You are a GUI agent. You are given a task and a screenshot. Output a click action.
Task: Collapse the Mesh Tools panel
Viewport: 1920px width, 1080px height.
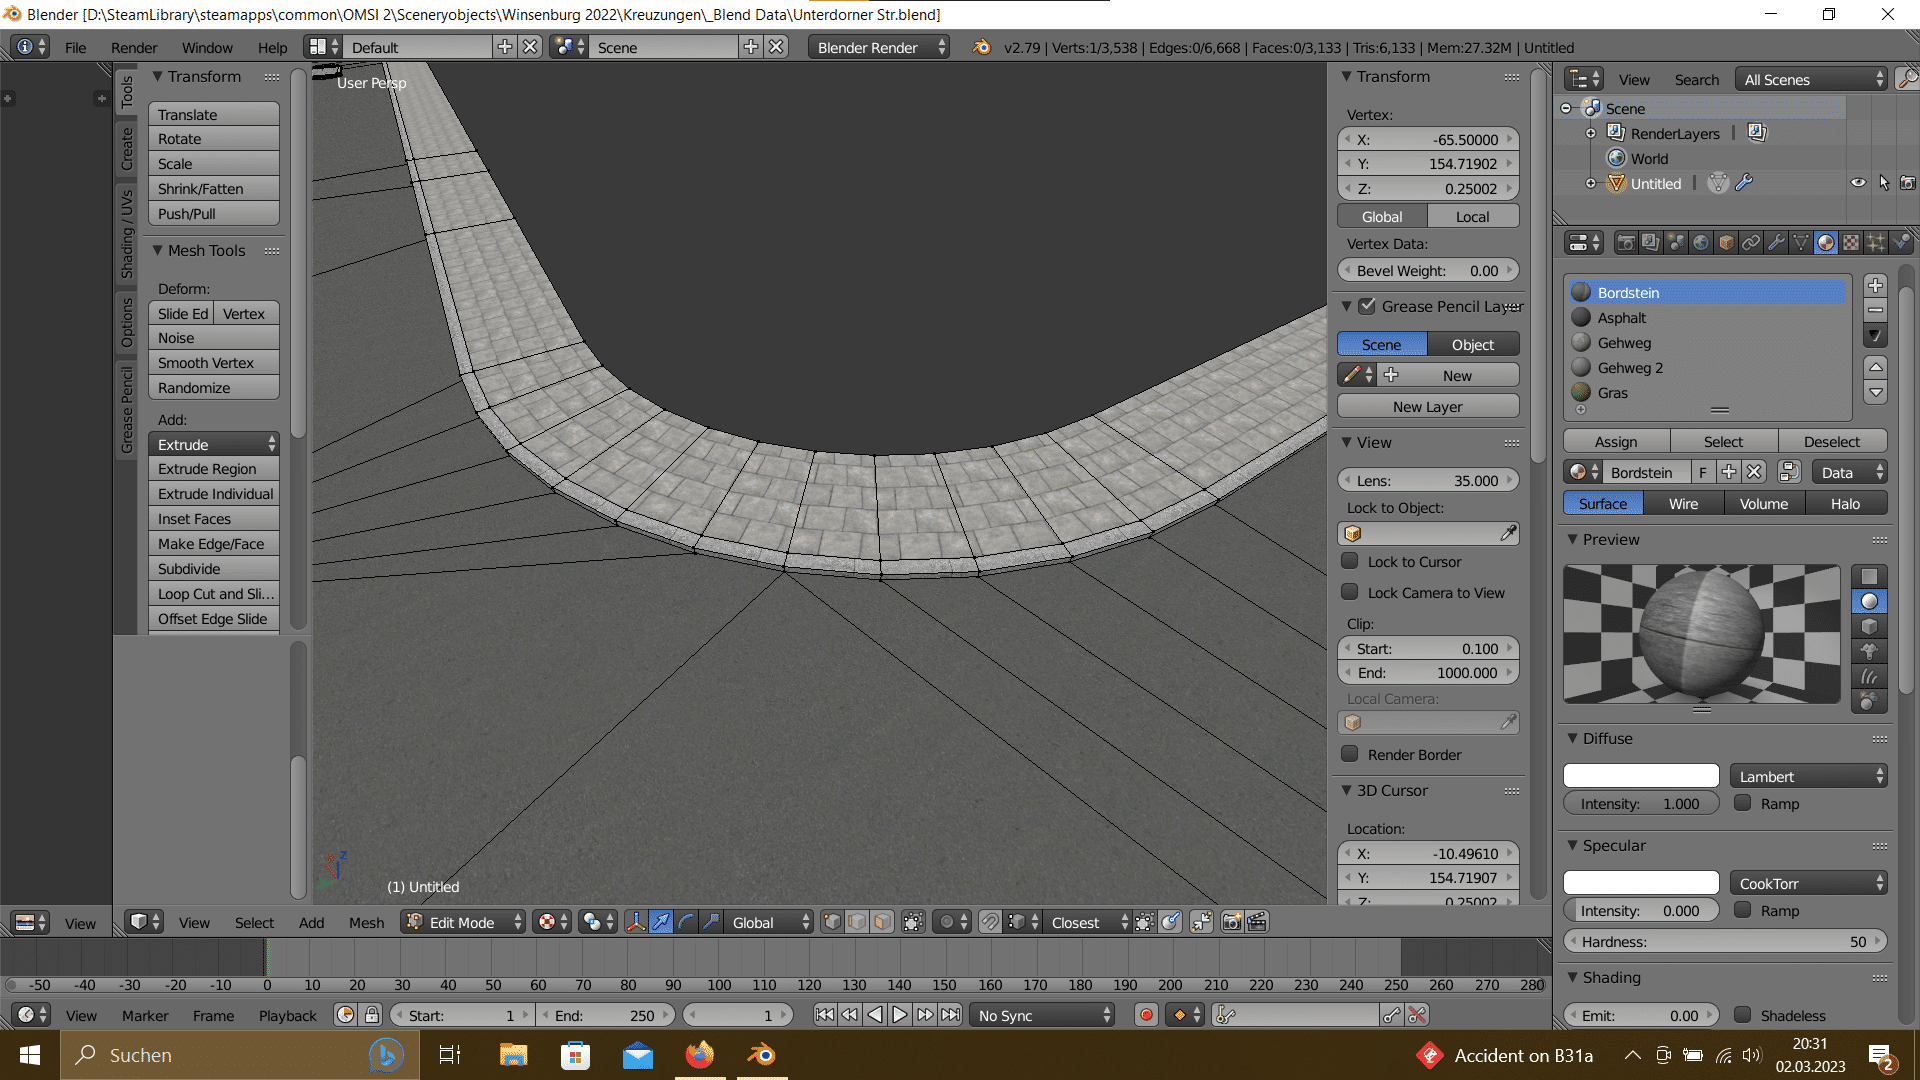[x=158, y=250]
